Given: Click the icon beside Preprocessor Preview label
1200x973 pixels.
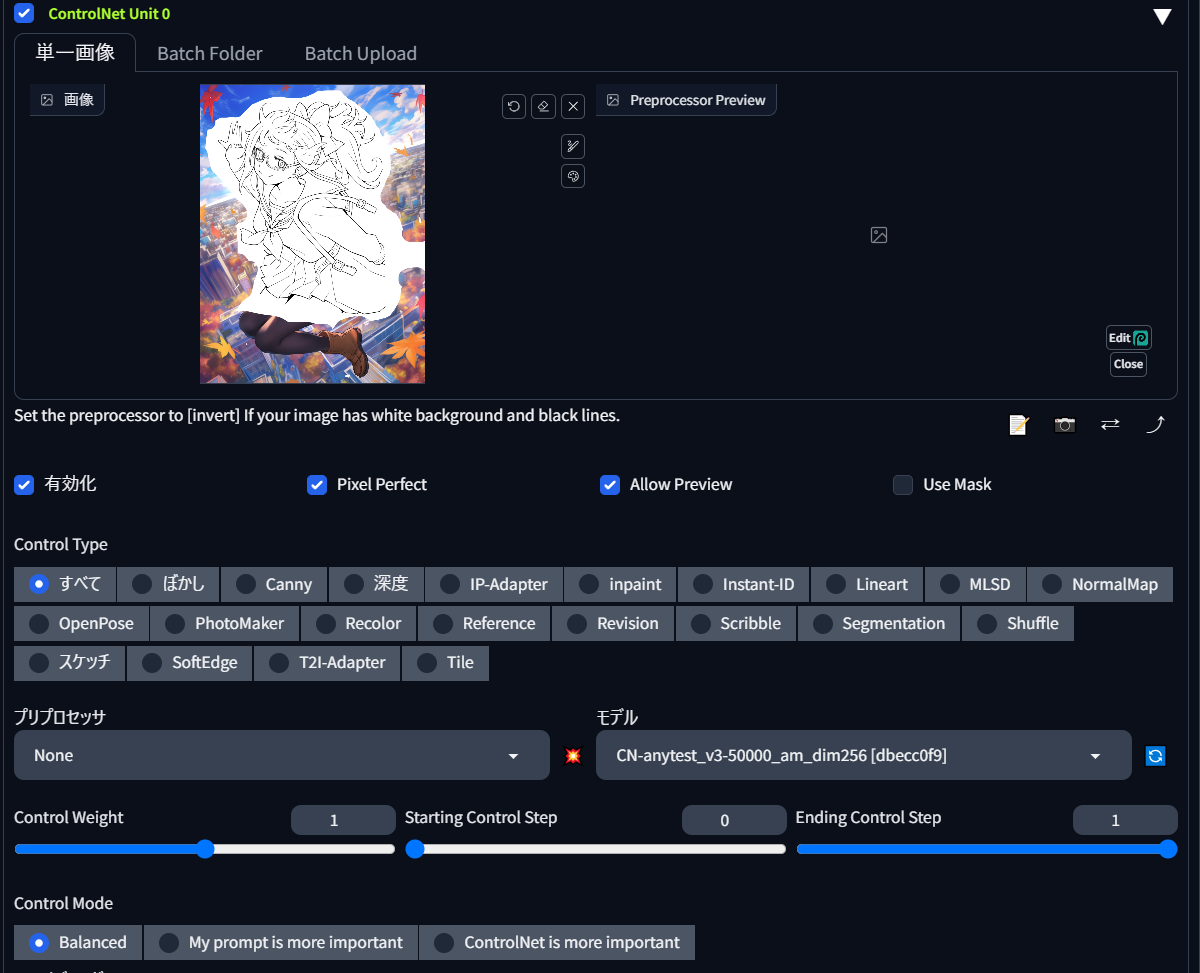Looking at the screenshot, I should click(x=613, y=100).
